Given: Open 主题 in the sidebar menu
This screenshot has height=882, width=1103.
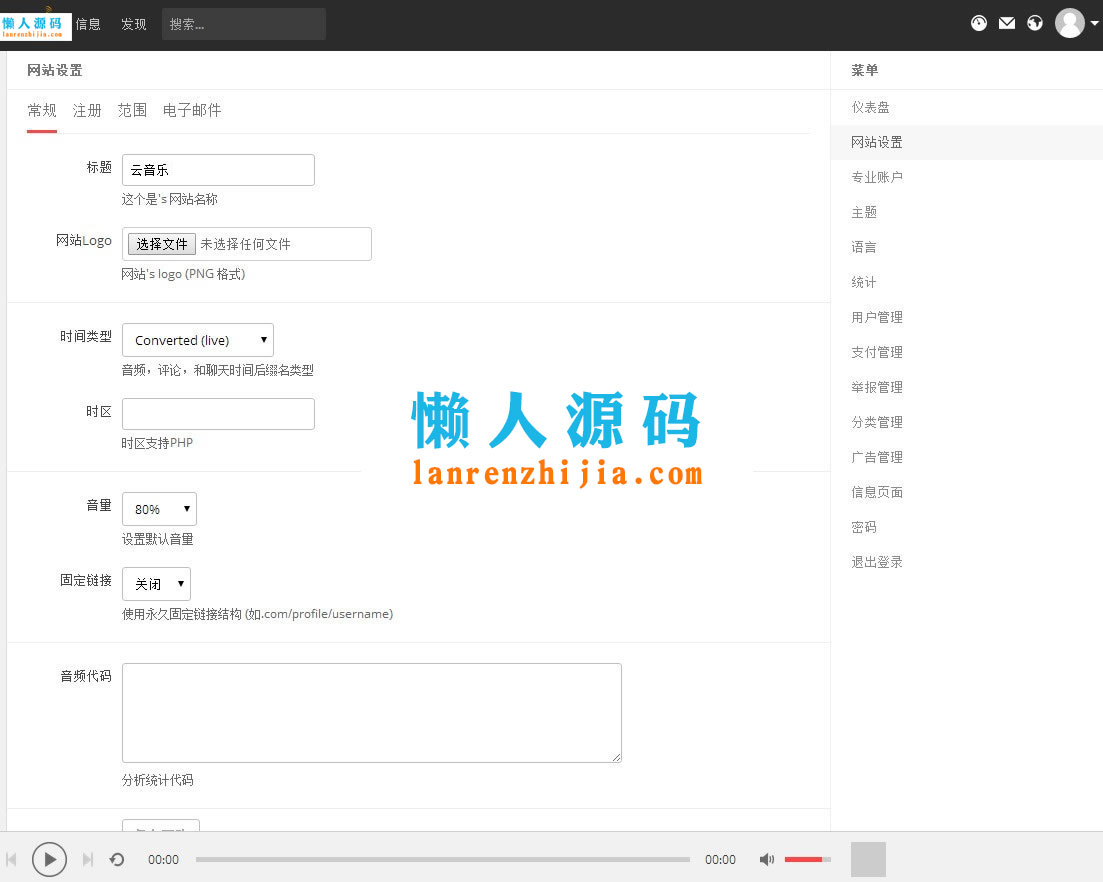Looking at the screenshot, I should click(864, 212).
